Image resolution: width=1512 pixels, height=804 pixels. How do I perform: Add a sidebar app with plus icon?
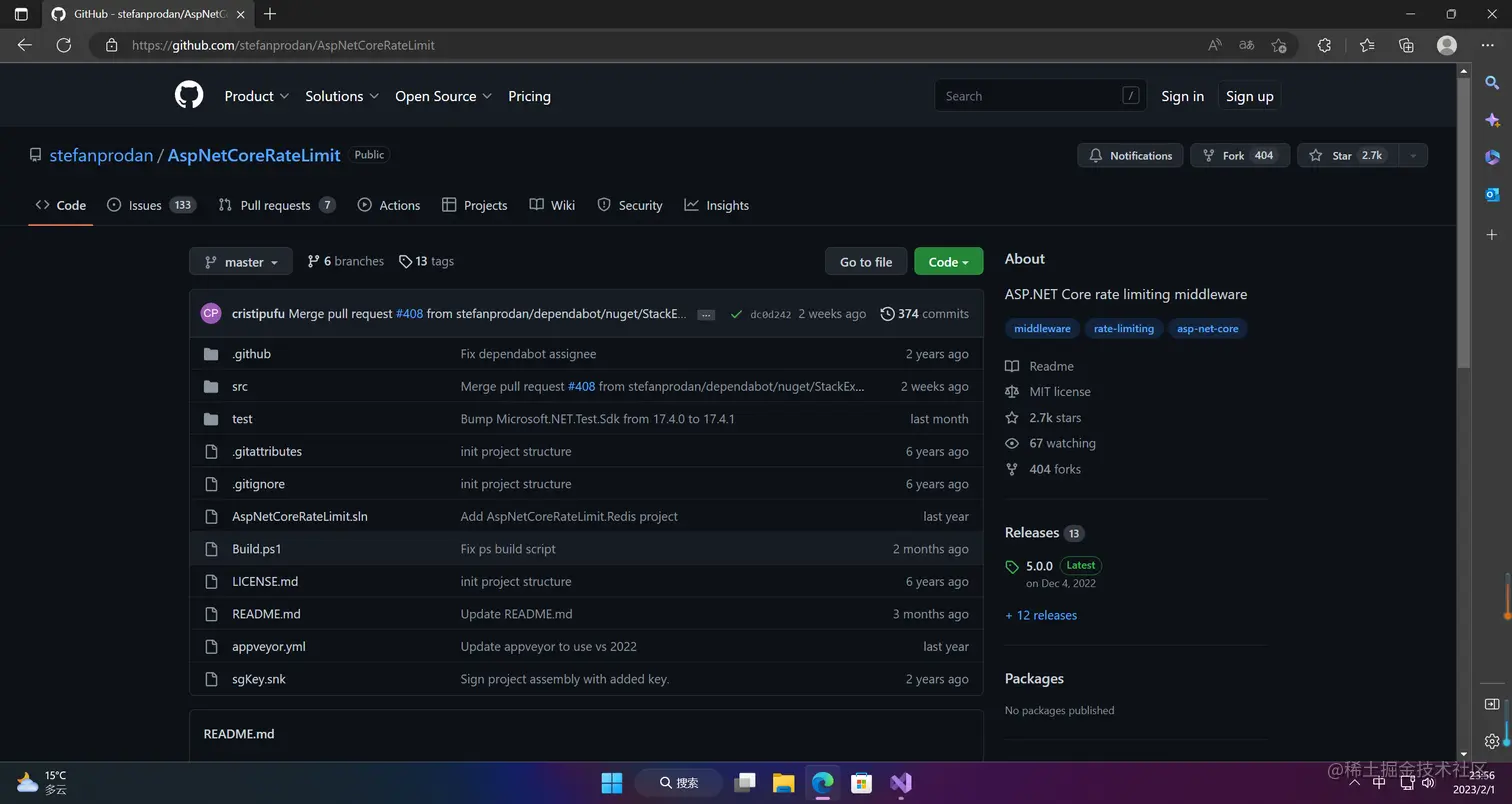click(1492, 235)
